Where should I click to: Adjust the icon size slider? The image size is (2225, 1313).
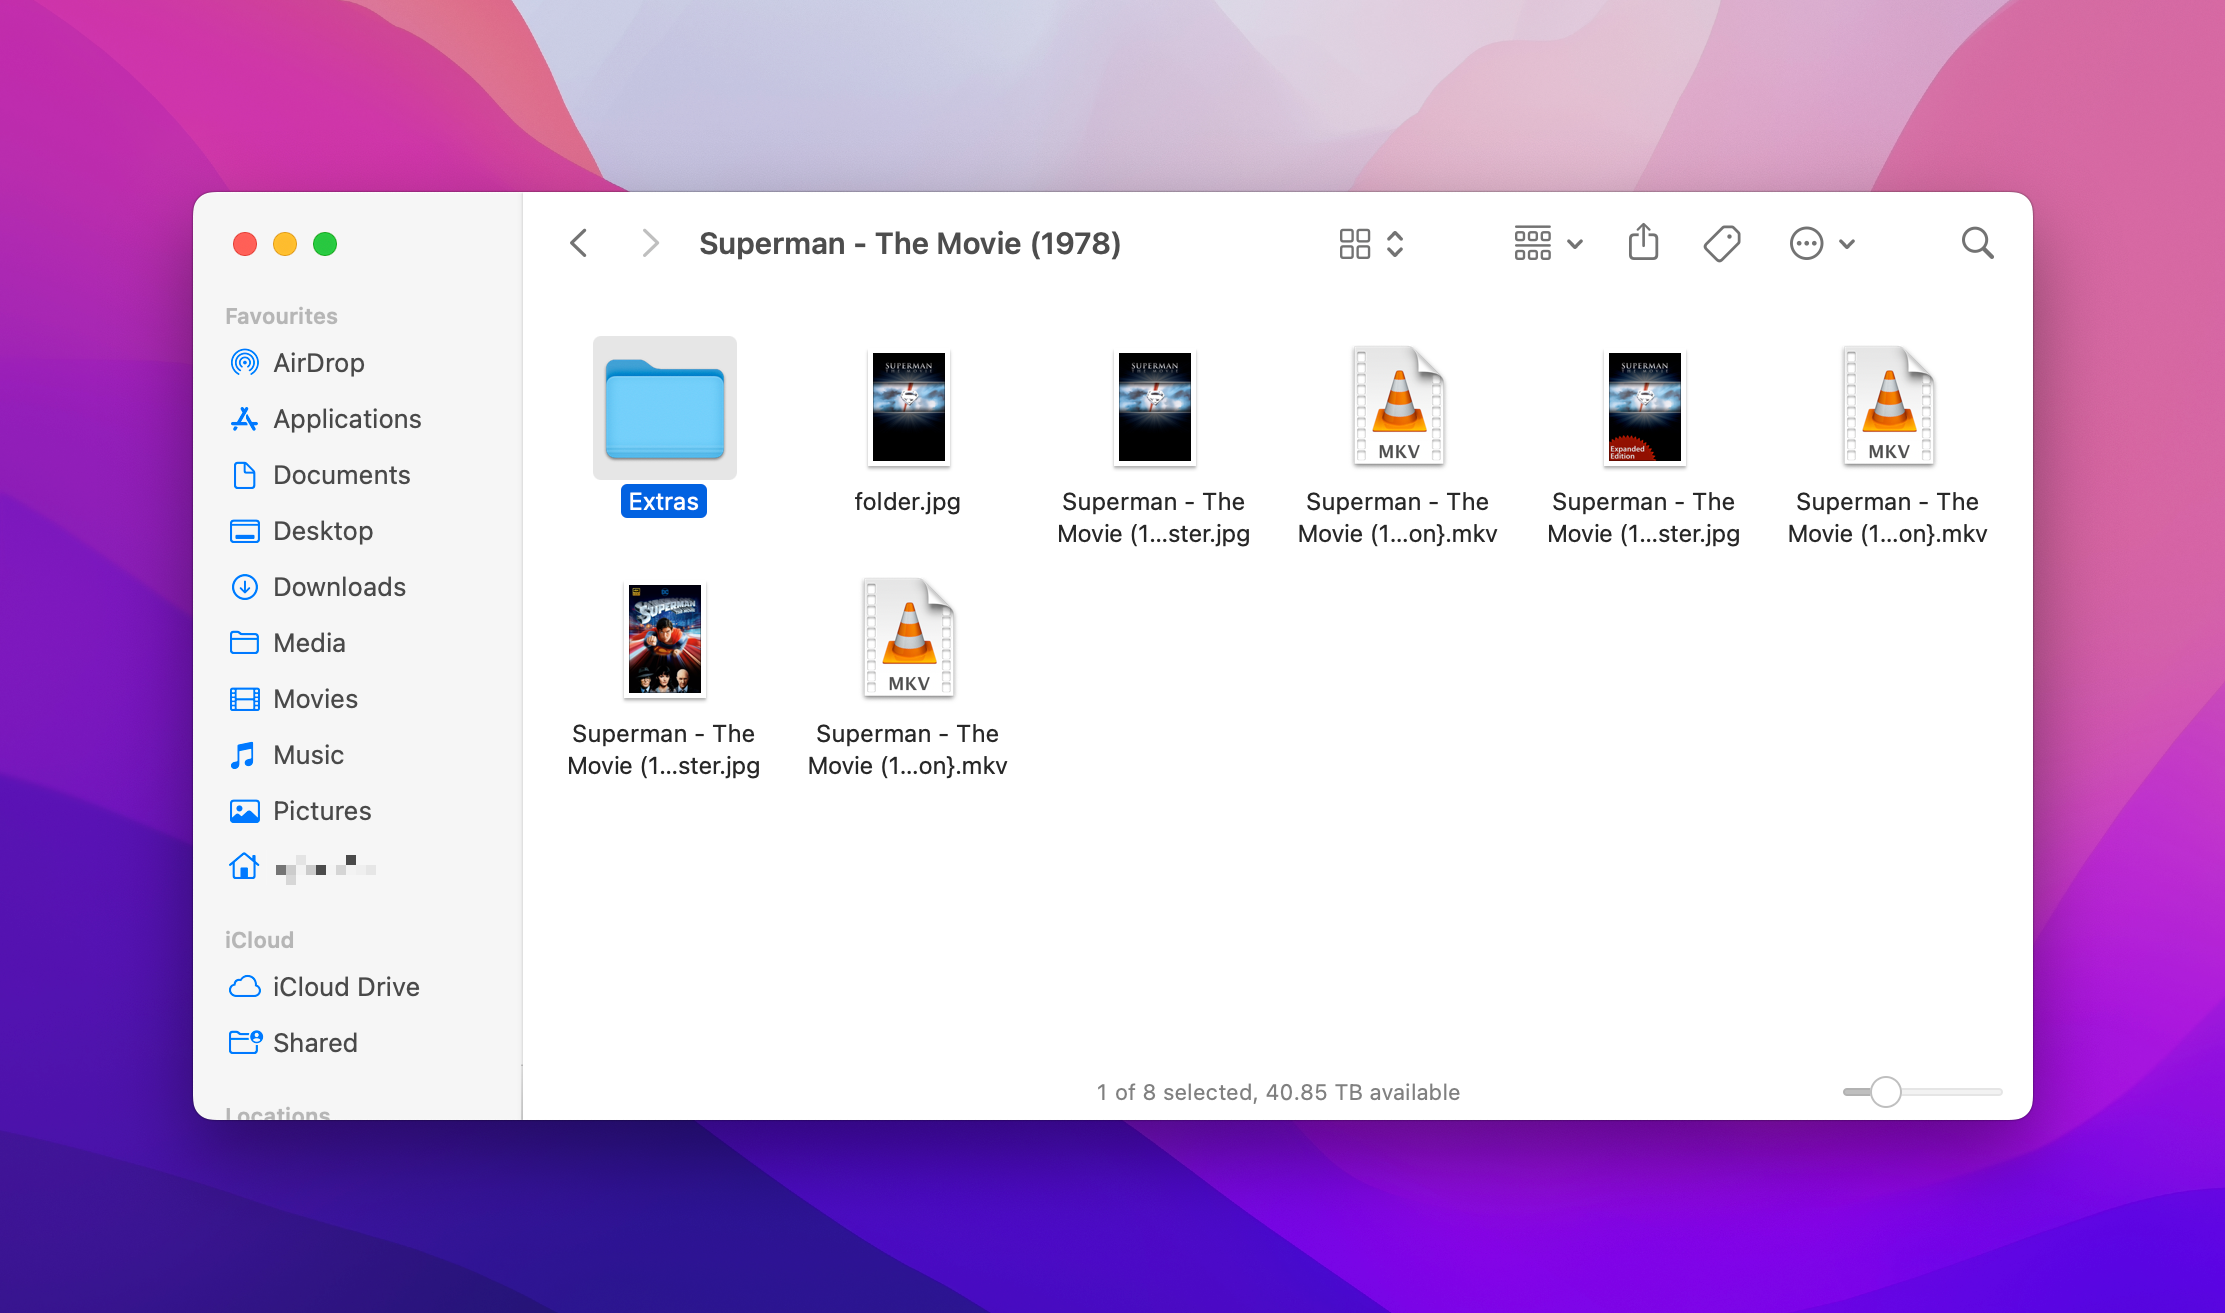click(x=1885, y=1092)
